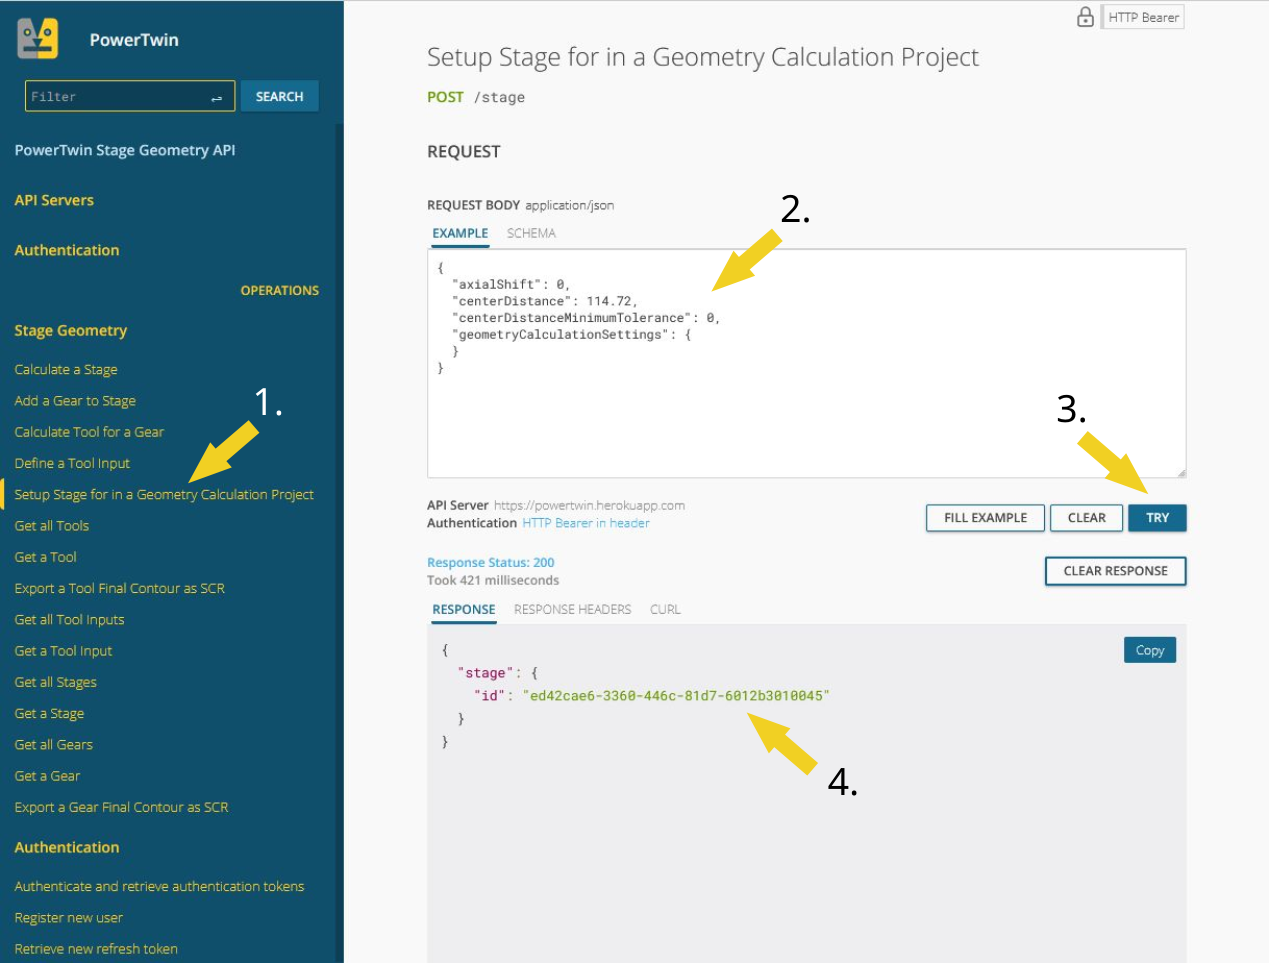Click the enter icon inside the Filter field

coord(216,97)
